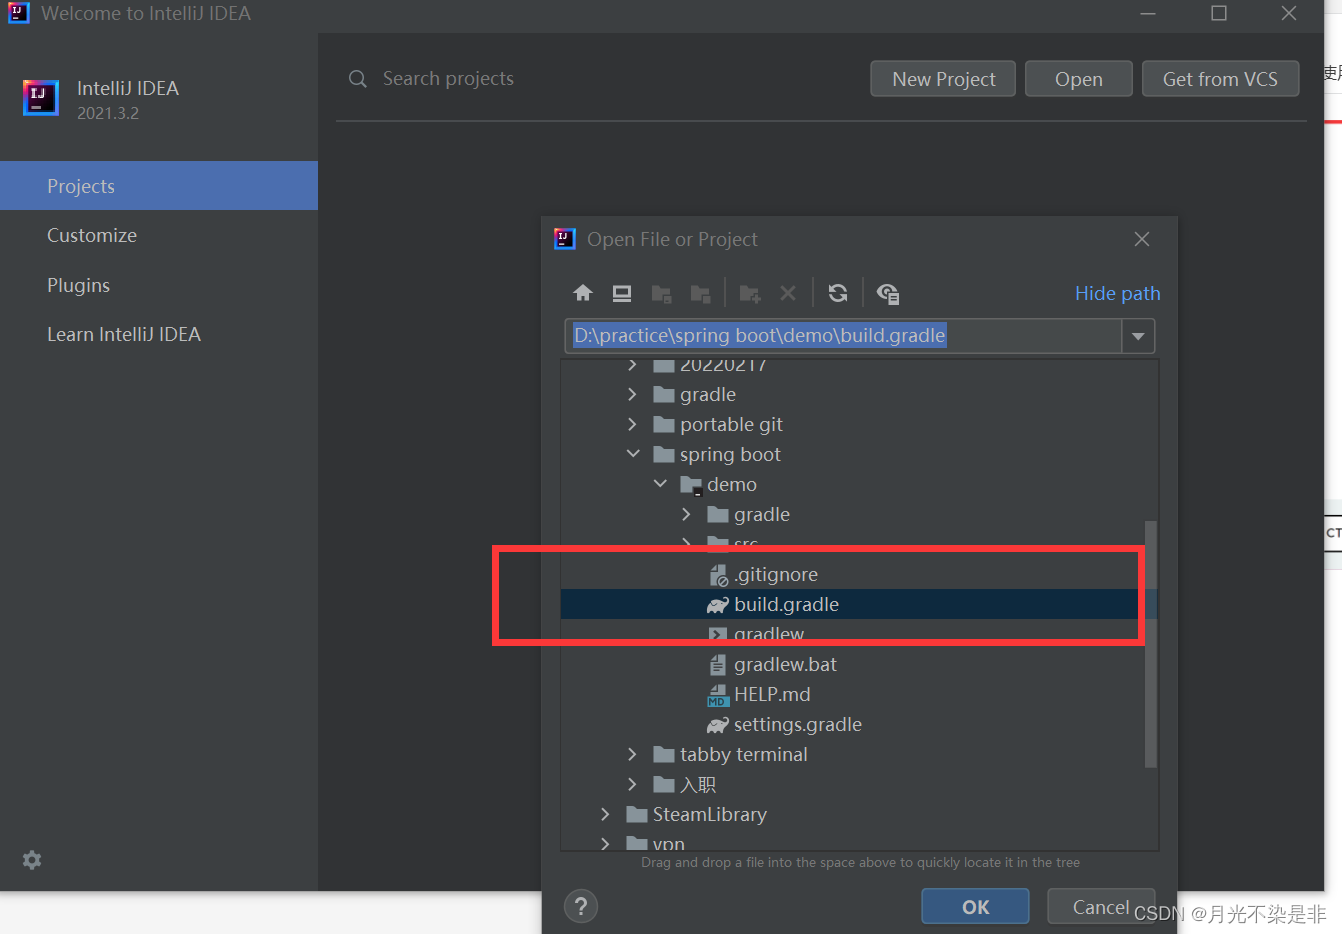
Task: Confirm the dialog with OK
Action: [x=975, y=906]
